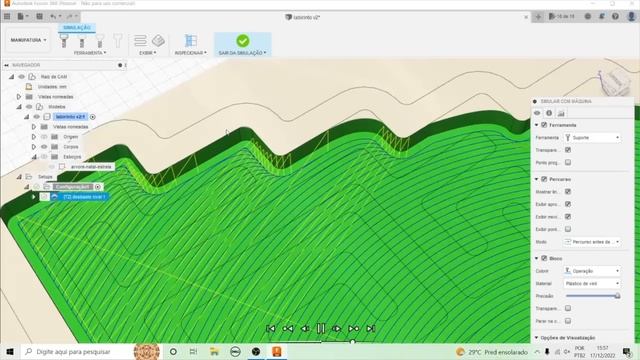Open the FERRAMENTA dropdown menu
The image size is (640, 360).
point(90,53)
